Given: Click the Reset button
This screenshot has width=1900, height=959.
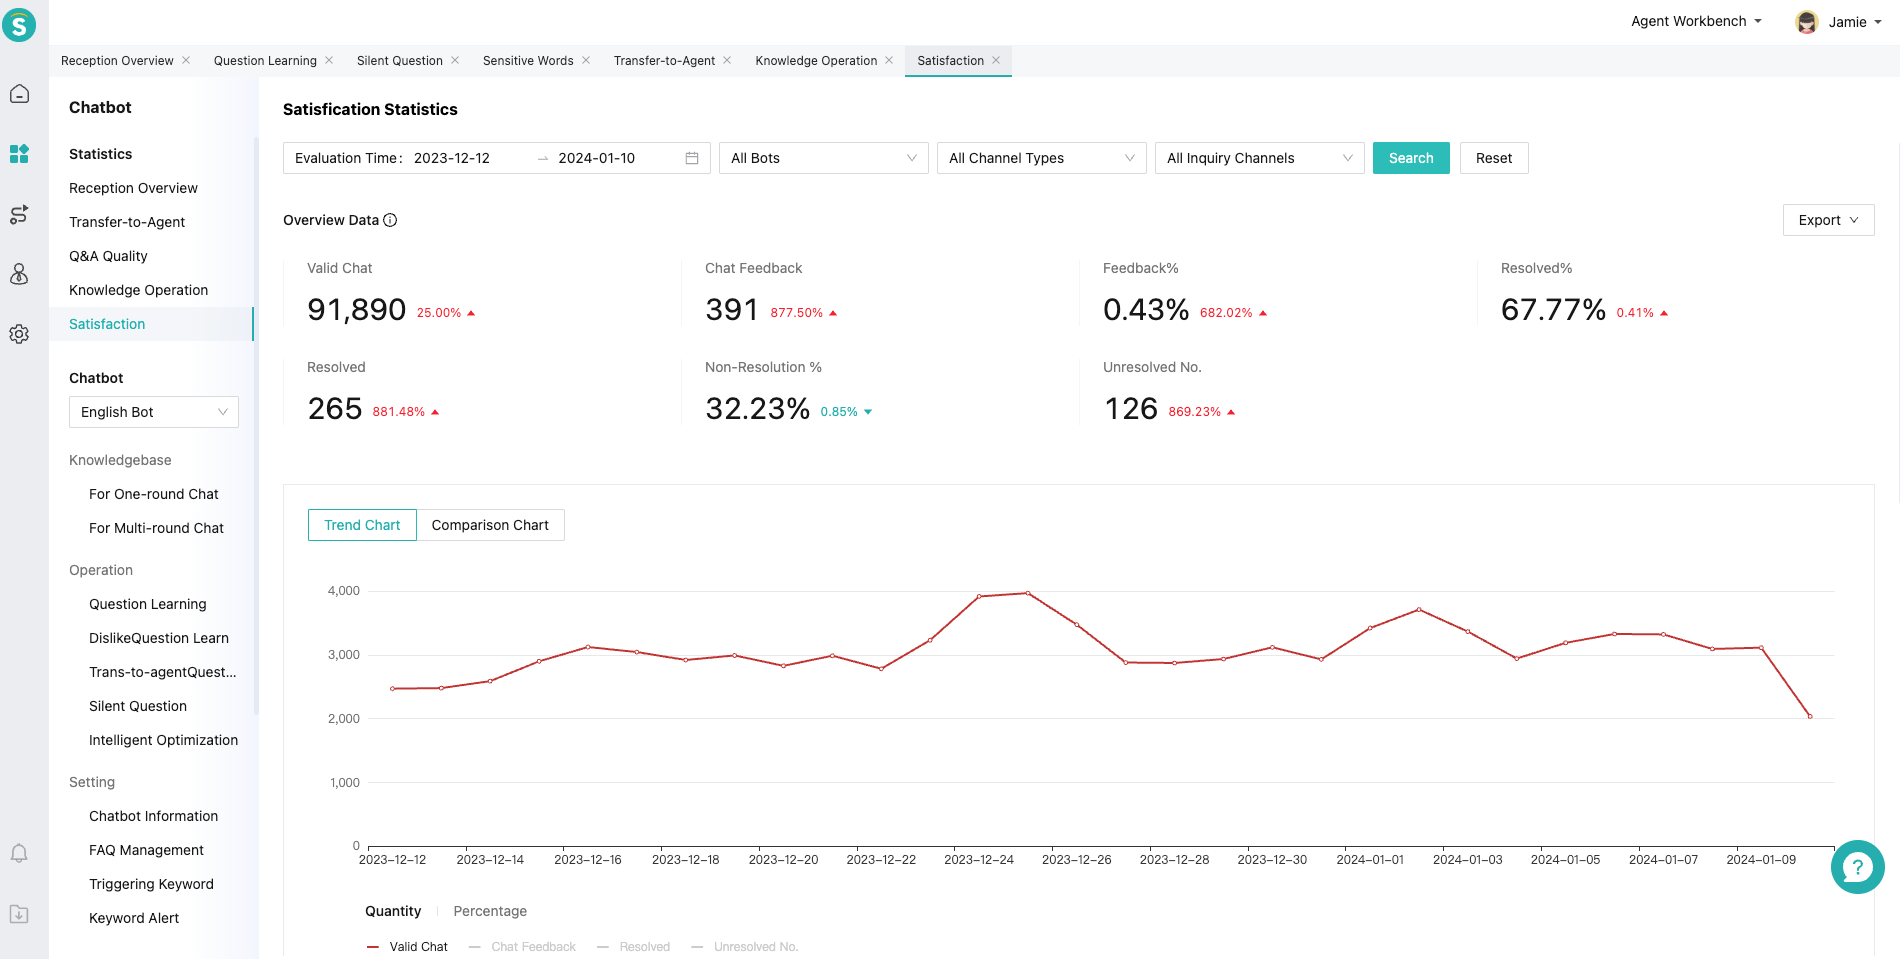Looking at the screenshot, I should (1494, 158).
